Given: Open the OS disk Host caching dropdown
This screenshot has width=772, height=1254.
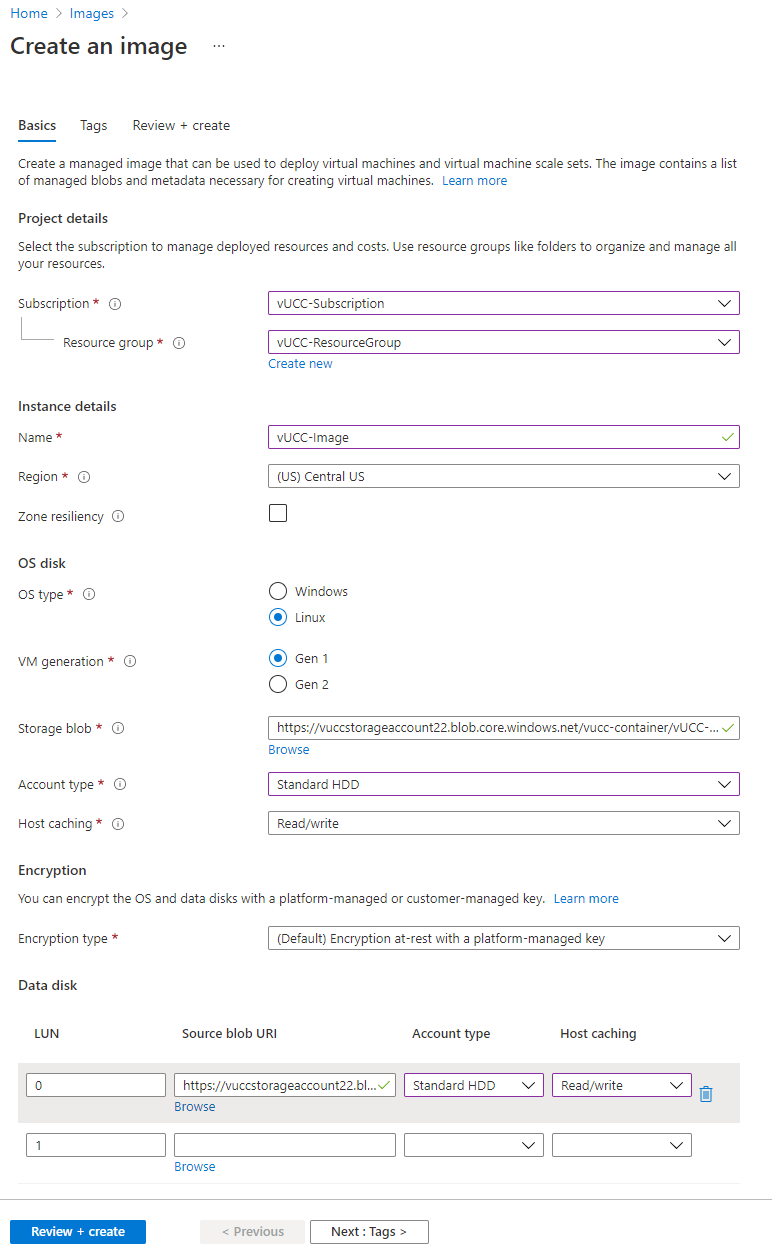Looking at the screenshot, I should (503, 824).
